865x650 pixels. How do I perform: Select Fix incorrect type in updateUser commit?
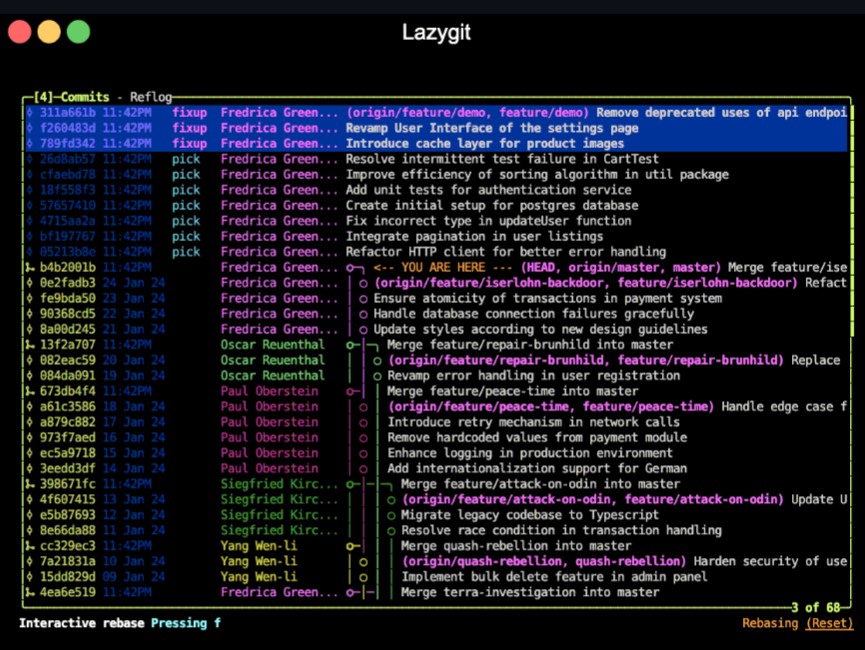[x=436, y=221]
